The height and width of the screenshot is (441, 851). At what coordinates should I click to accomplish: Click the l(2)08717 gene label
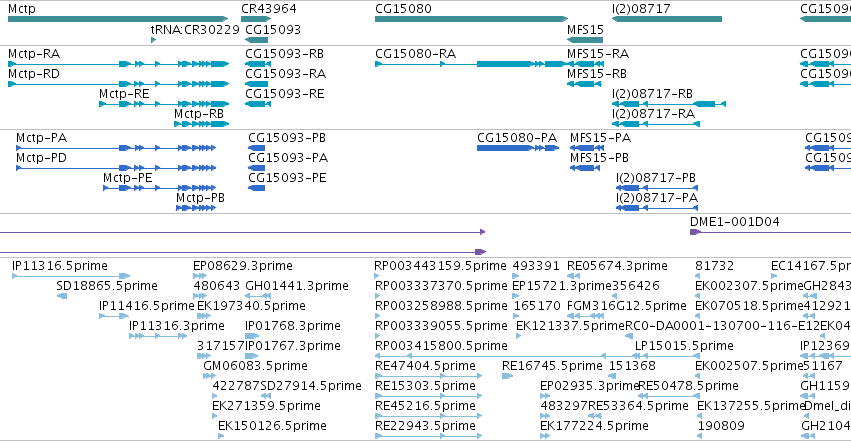pyautogui.click(x=641, y=9)
